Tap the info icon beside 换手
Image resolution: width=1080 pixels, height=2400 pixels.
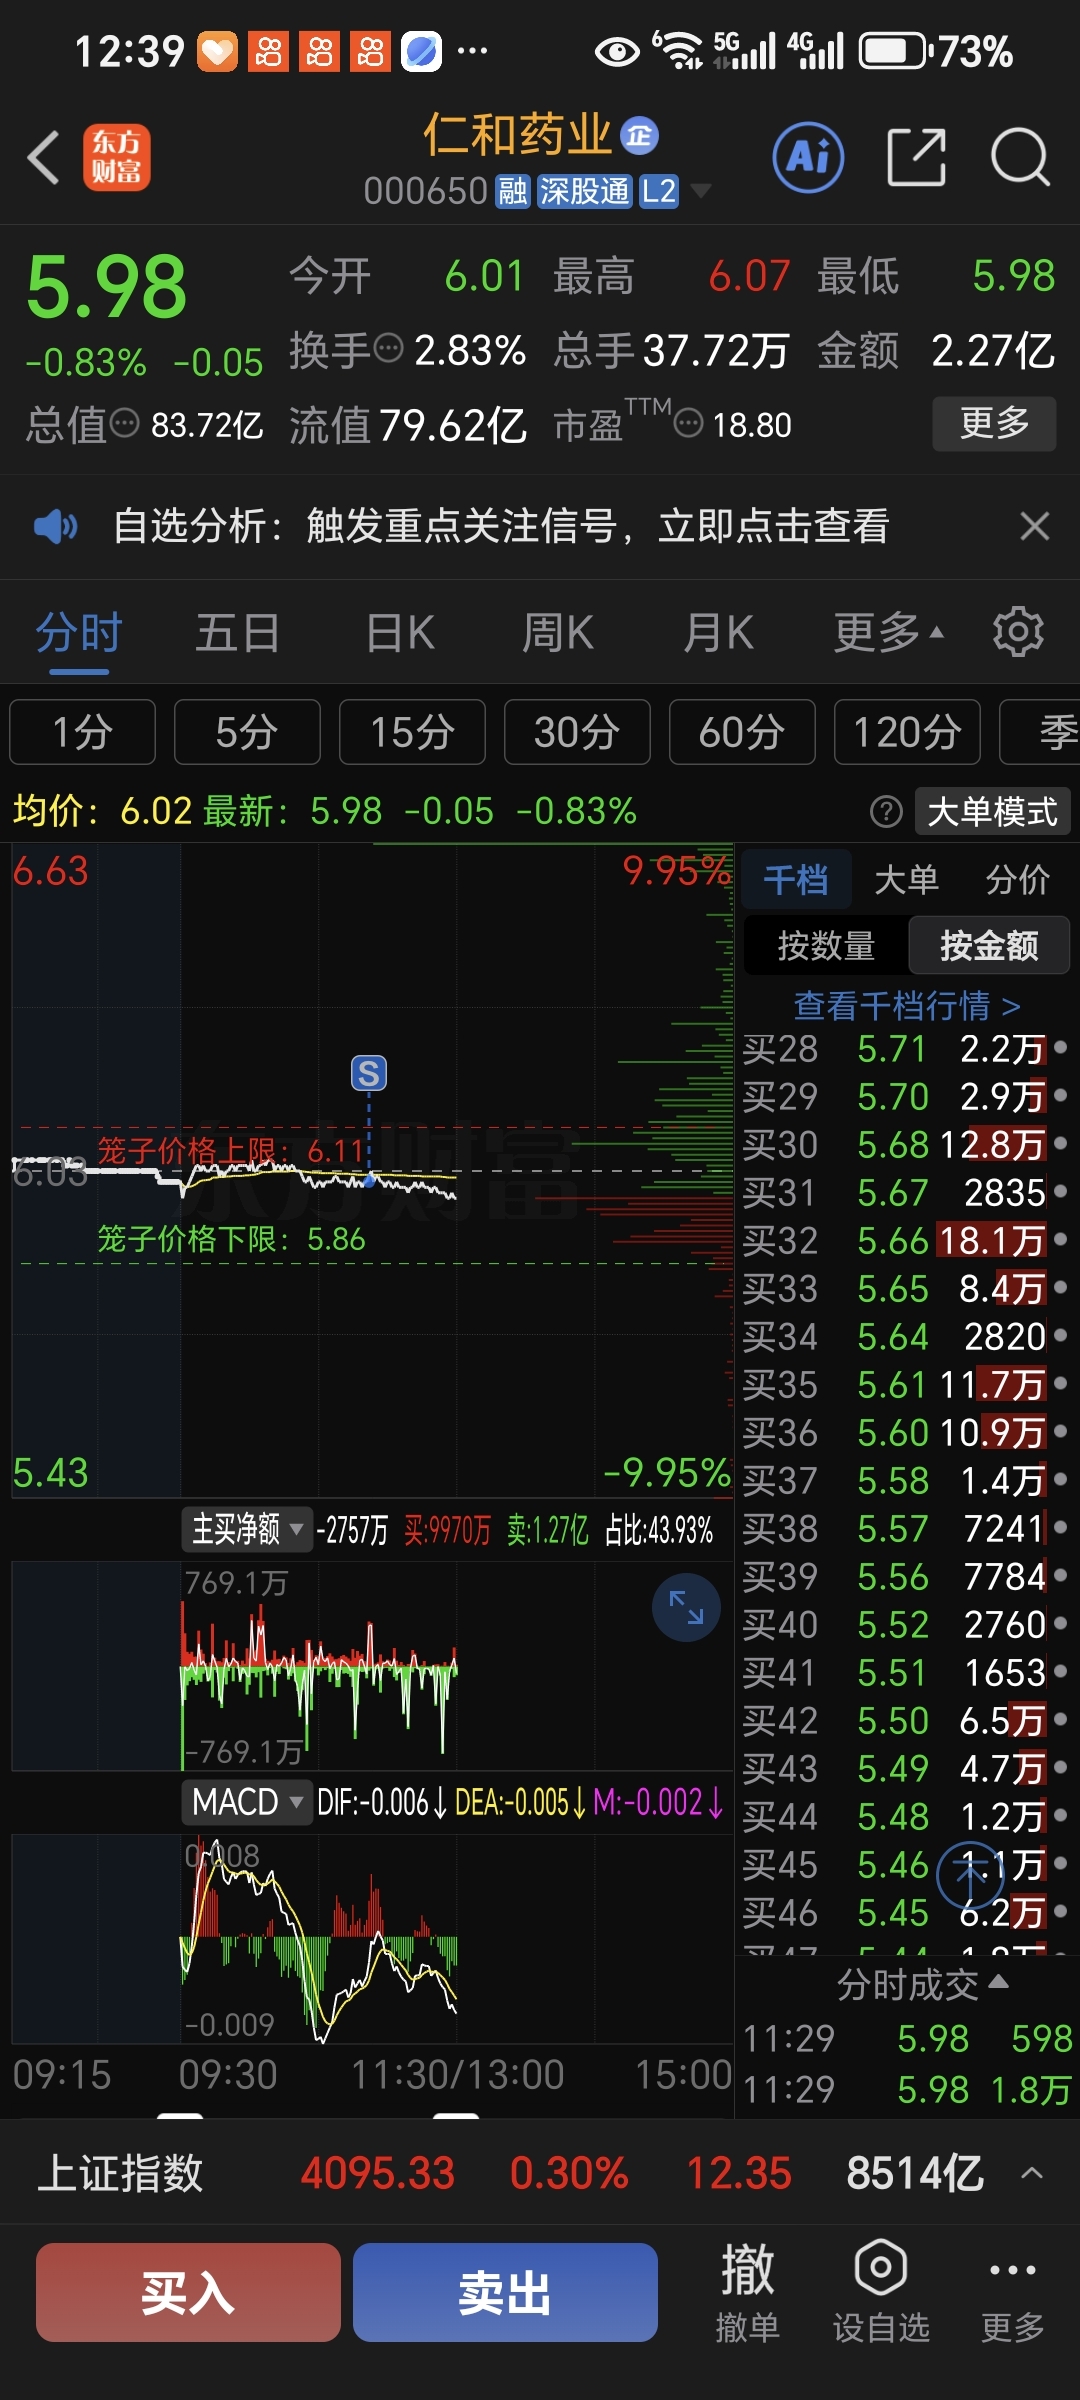[388, 349]
